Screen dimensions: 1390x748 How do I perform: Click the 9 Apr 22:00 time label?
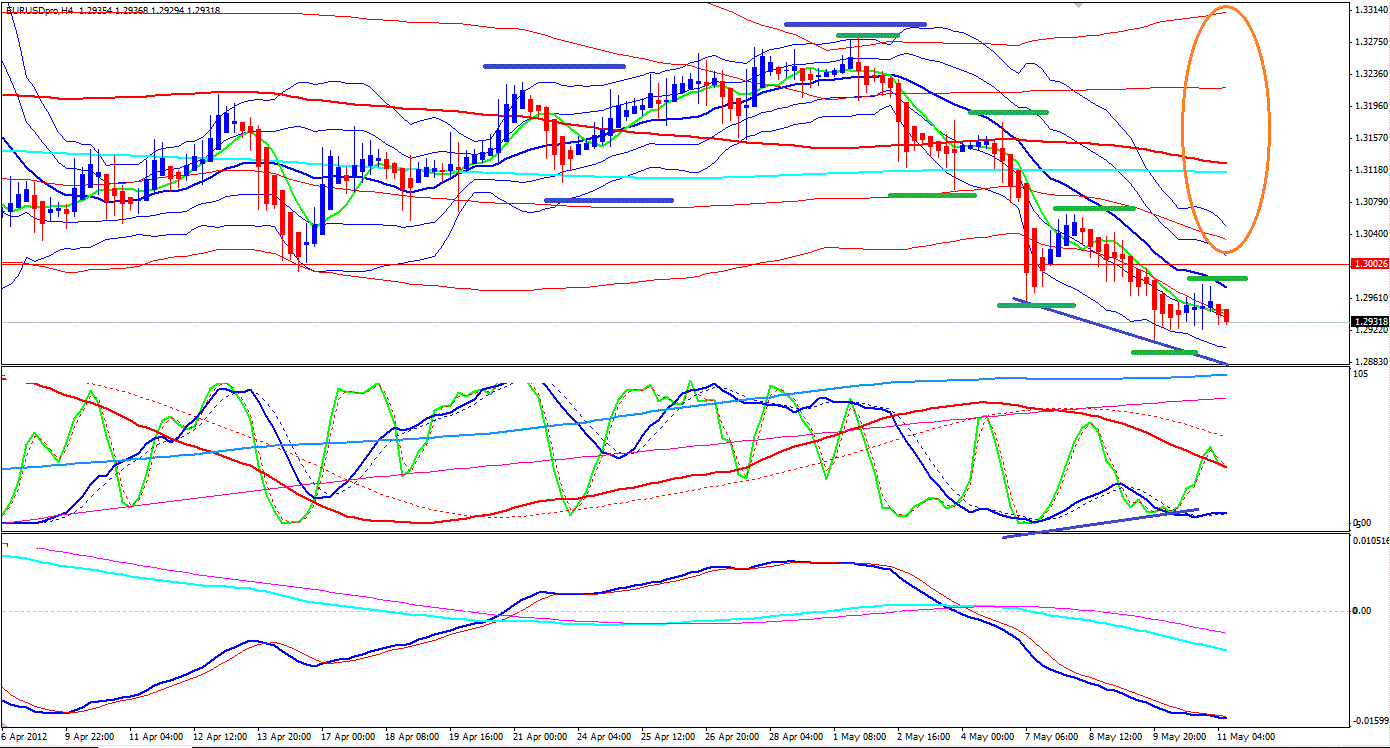92,736
